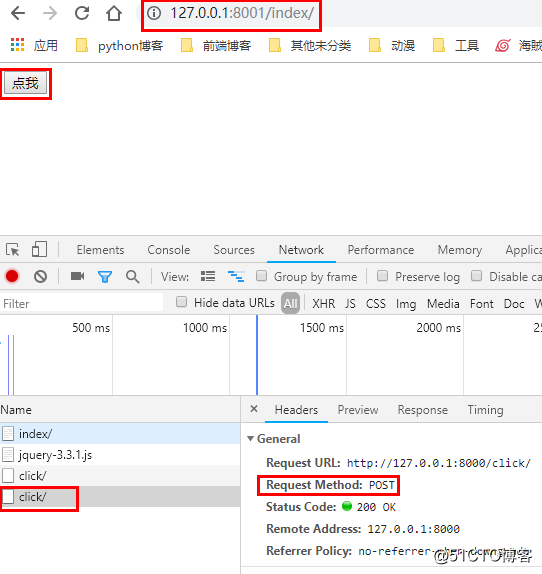
Task: View site info icon in address bar
Action: [154, 13]
